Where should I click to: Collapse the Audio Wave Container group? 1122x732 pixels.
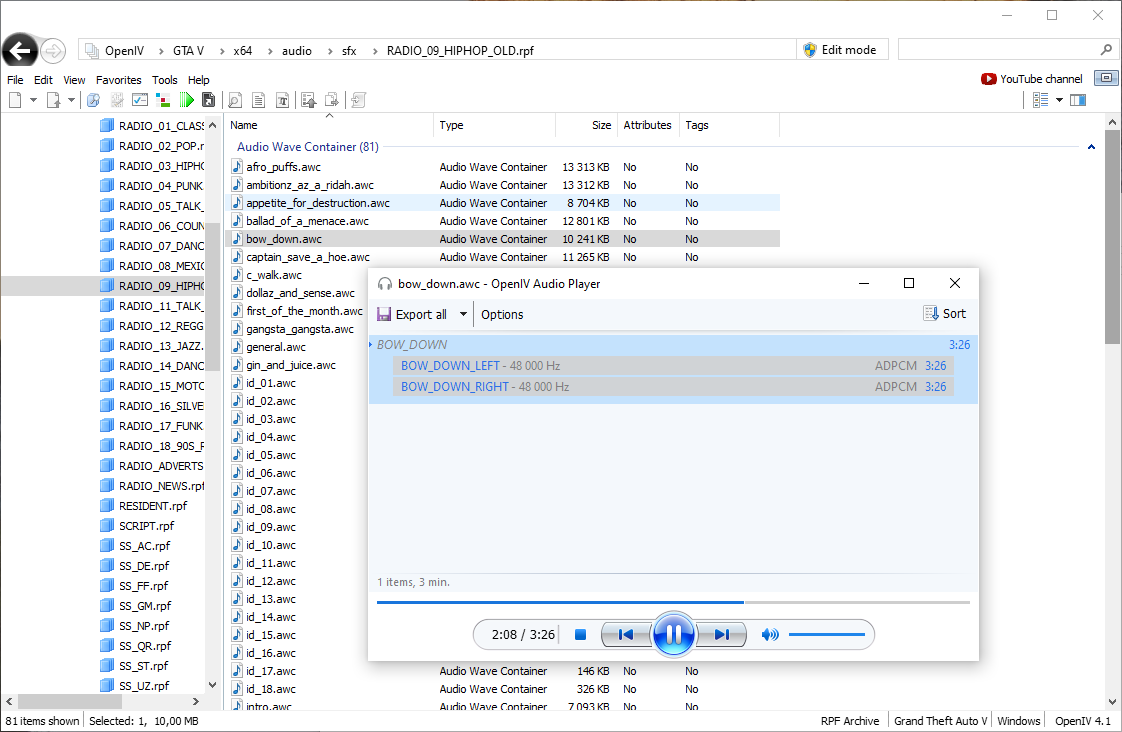coord(1091,147)
